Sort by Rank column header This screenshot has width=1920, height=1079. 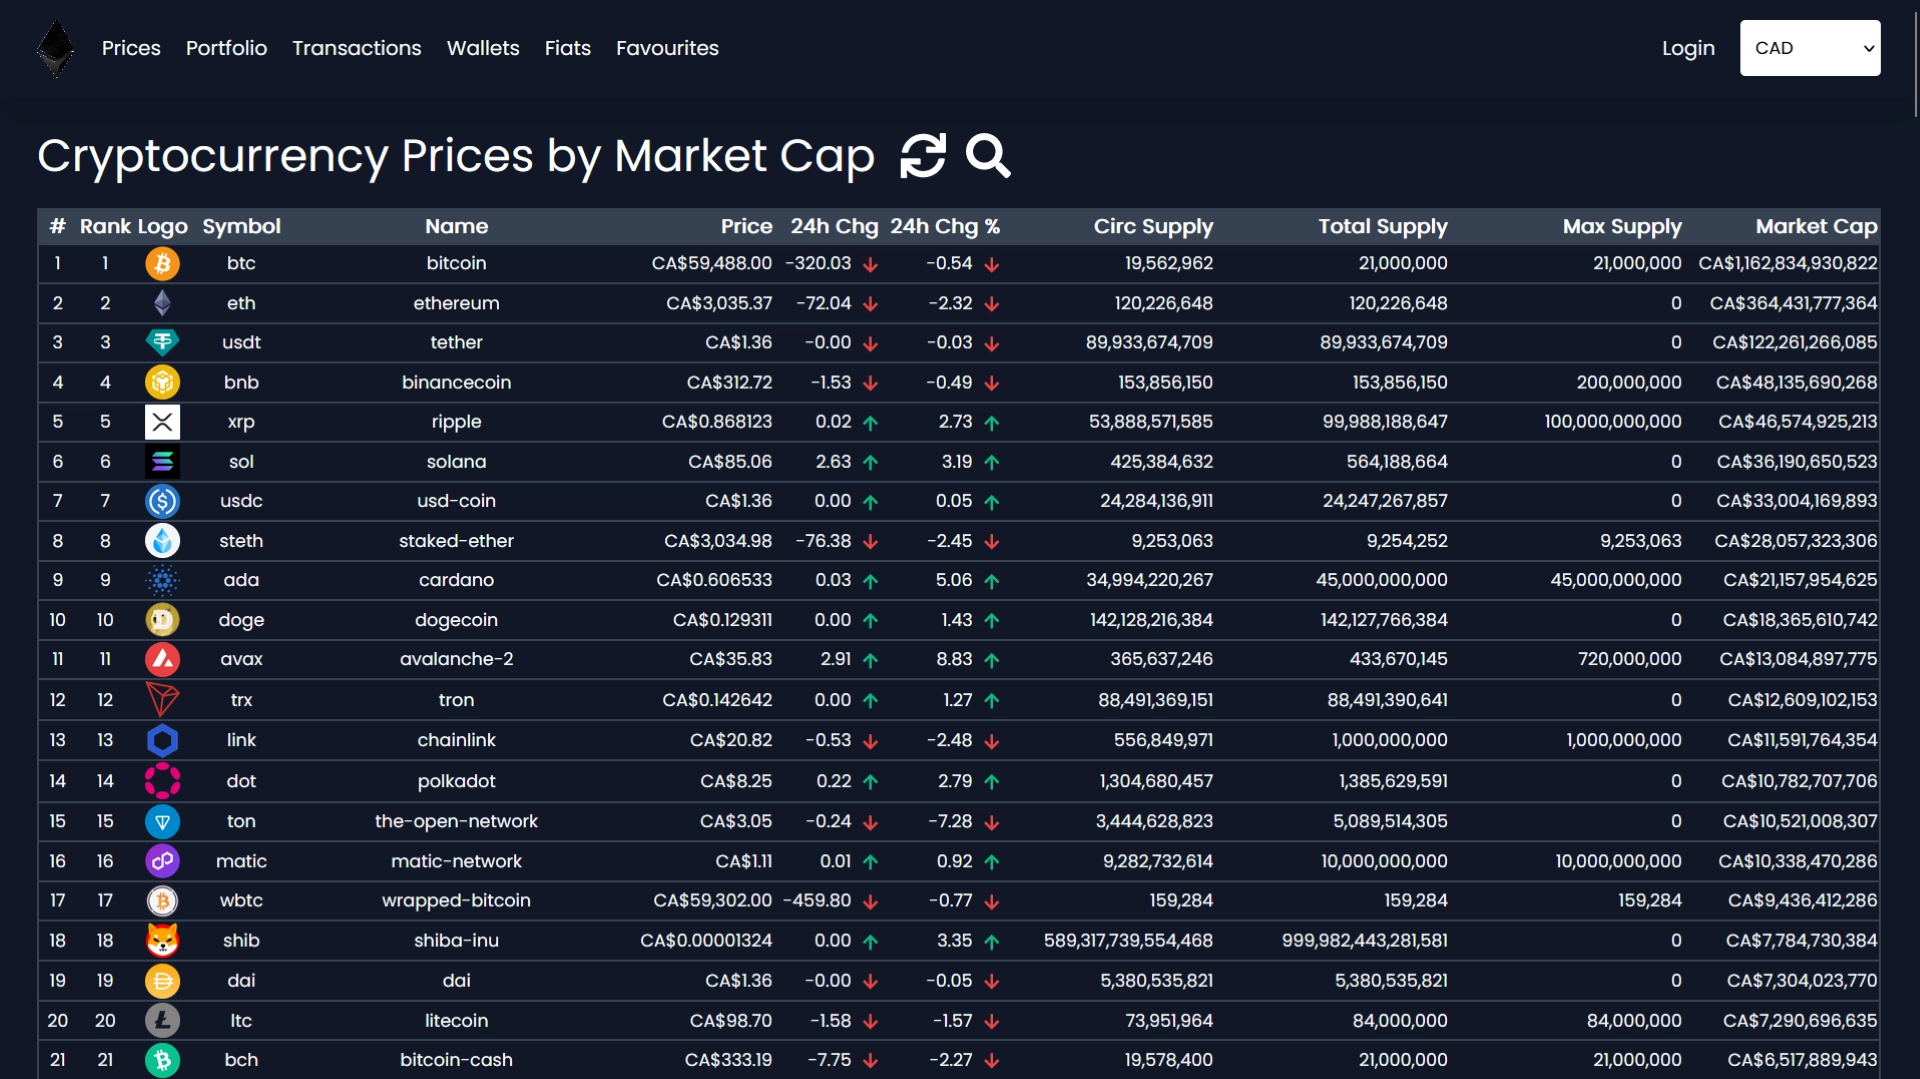105,227
